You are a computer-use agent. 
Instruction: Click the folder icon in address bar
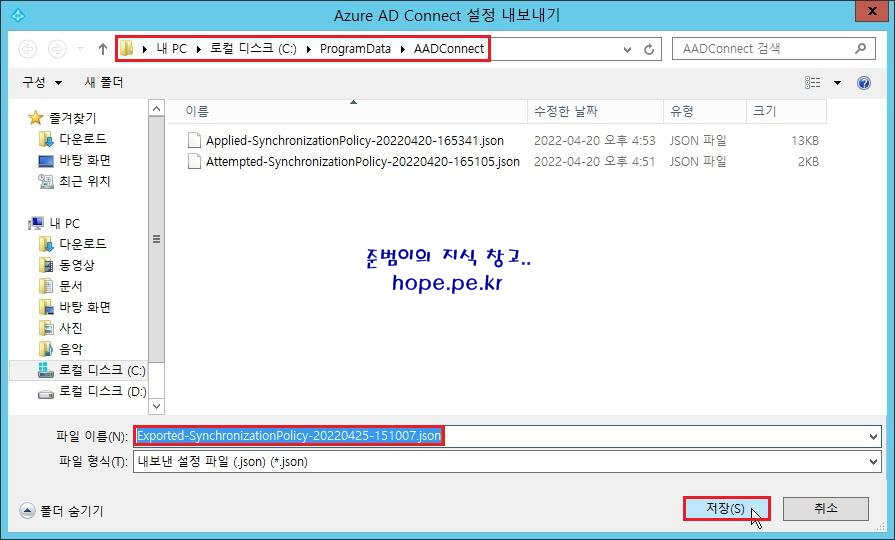pos(127,49)
